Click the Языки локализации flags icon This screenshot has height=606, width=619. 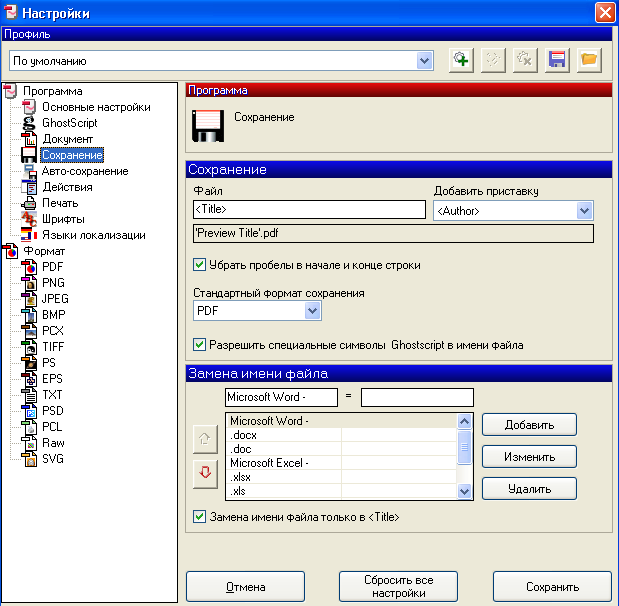[x=29, y=235]
